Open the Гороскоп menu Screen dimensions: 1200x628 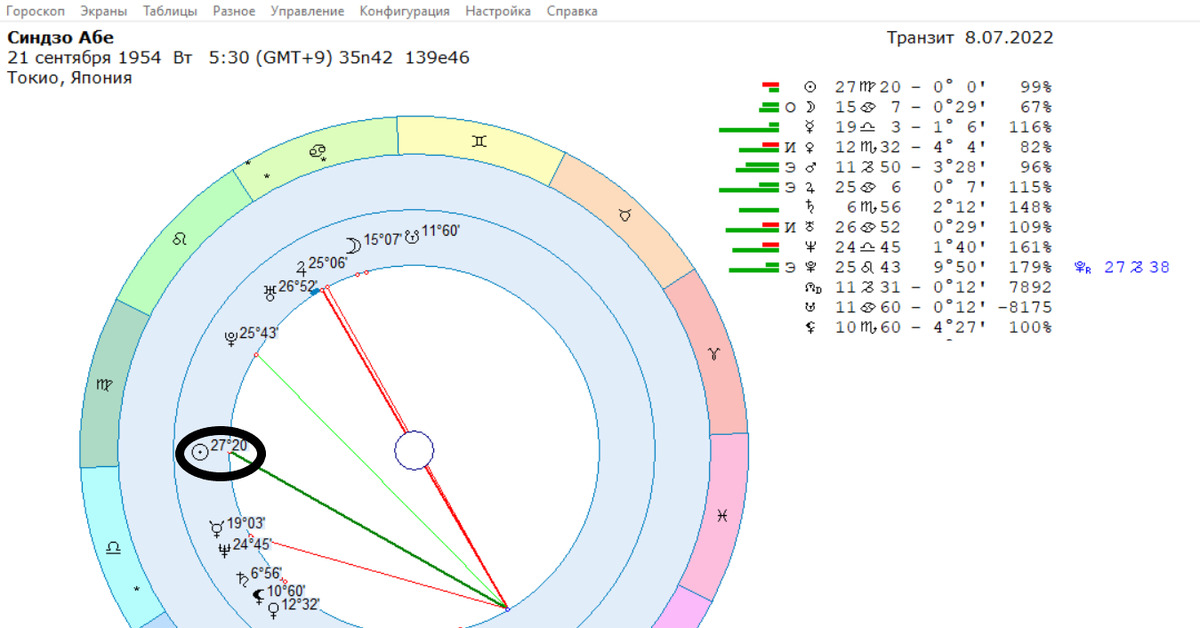pyautogui.click(x=33, y=11)
